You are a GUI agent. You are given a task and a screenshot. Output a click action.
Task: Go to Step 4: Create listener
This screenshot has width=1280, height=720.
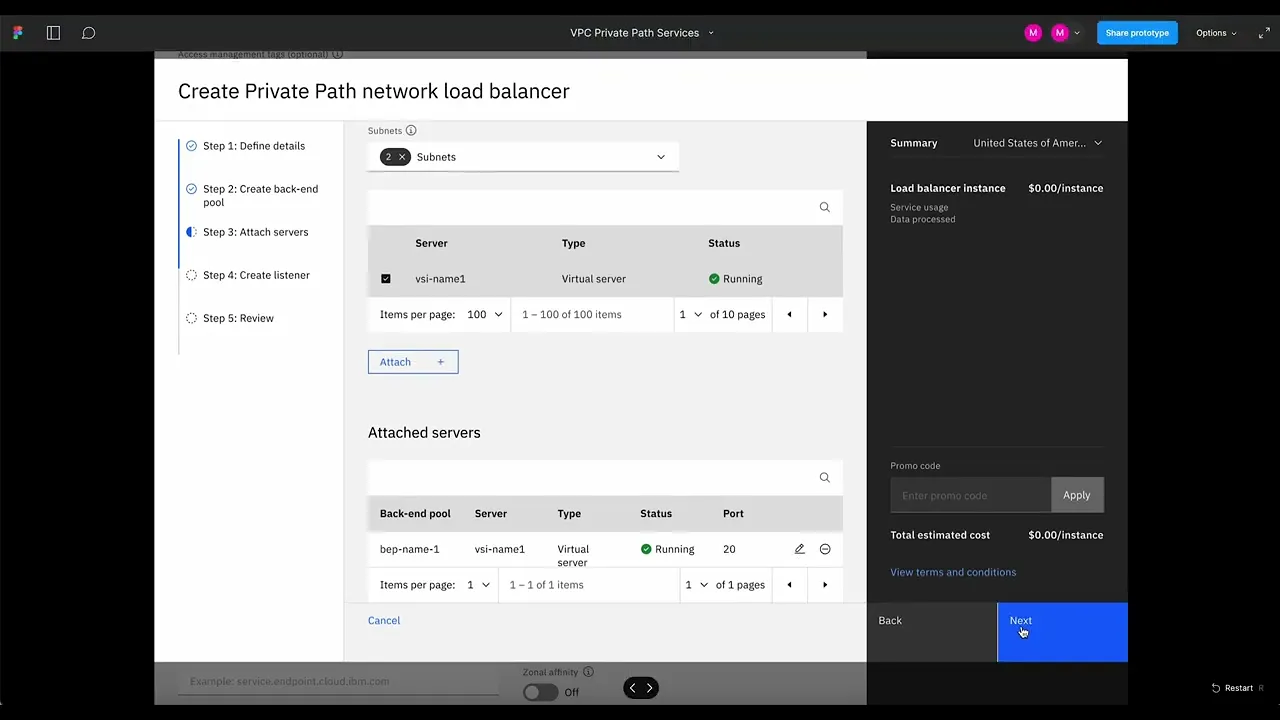pyautogui.click(x=256, y=275)
